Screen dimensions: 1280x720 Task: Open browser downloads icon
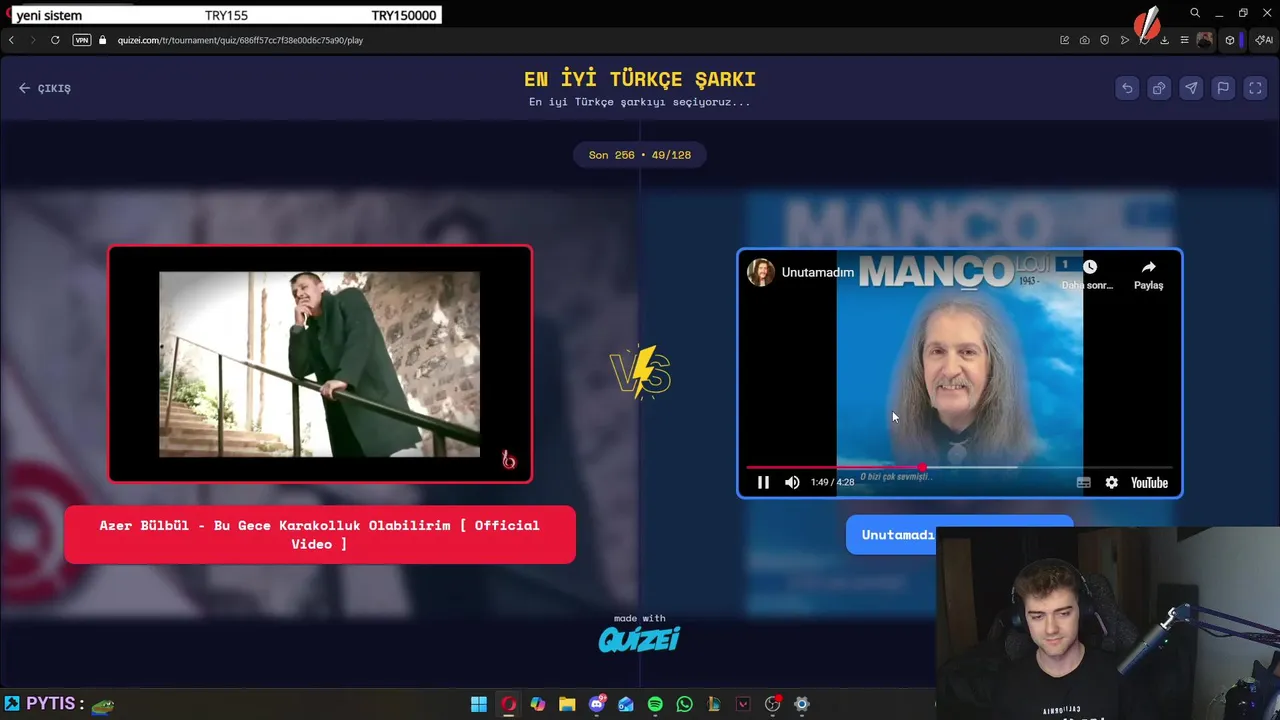point(1164,40)
